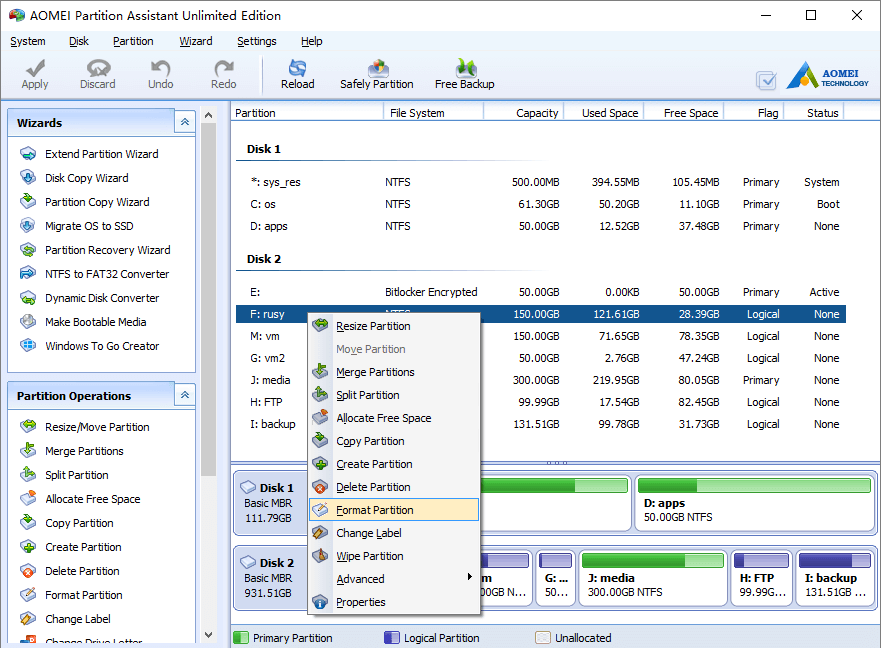Choose Create Partition from context menu
The width and height of the screenshot is (881, 648).
pos(394,464)
